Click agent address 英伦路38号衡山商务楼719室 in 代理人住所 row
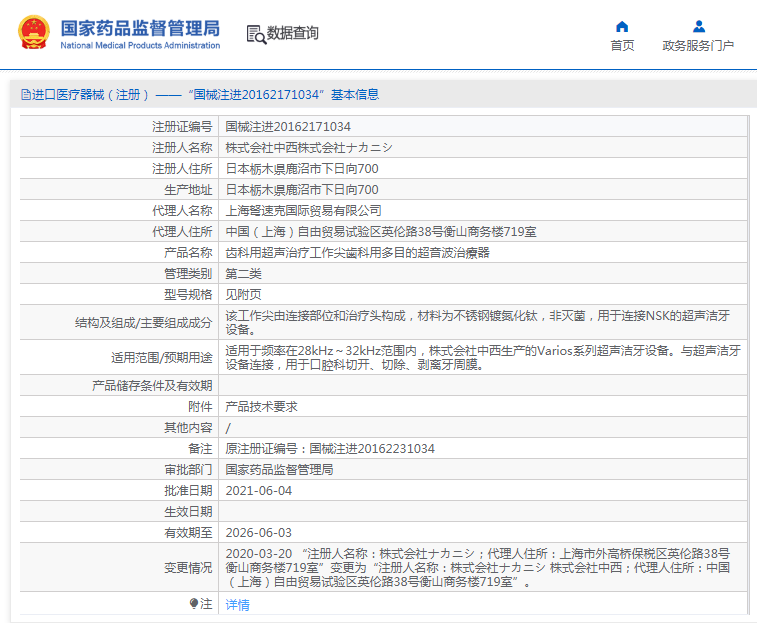This screenshot has width=757, height=623. click(x=459, y=232)
